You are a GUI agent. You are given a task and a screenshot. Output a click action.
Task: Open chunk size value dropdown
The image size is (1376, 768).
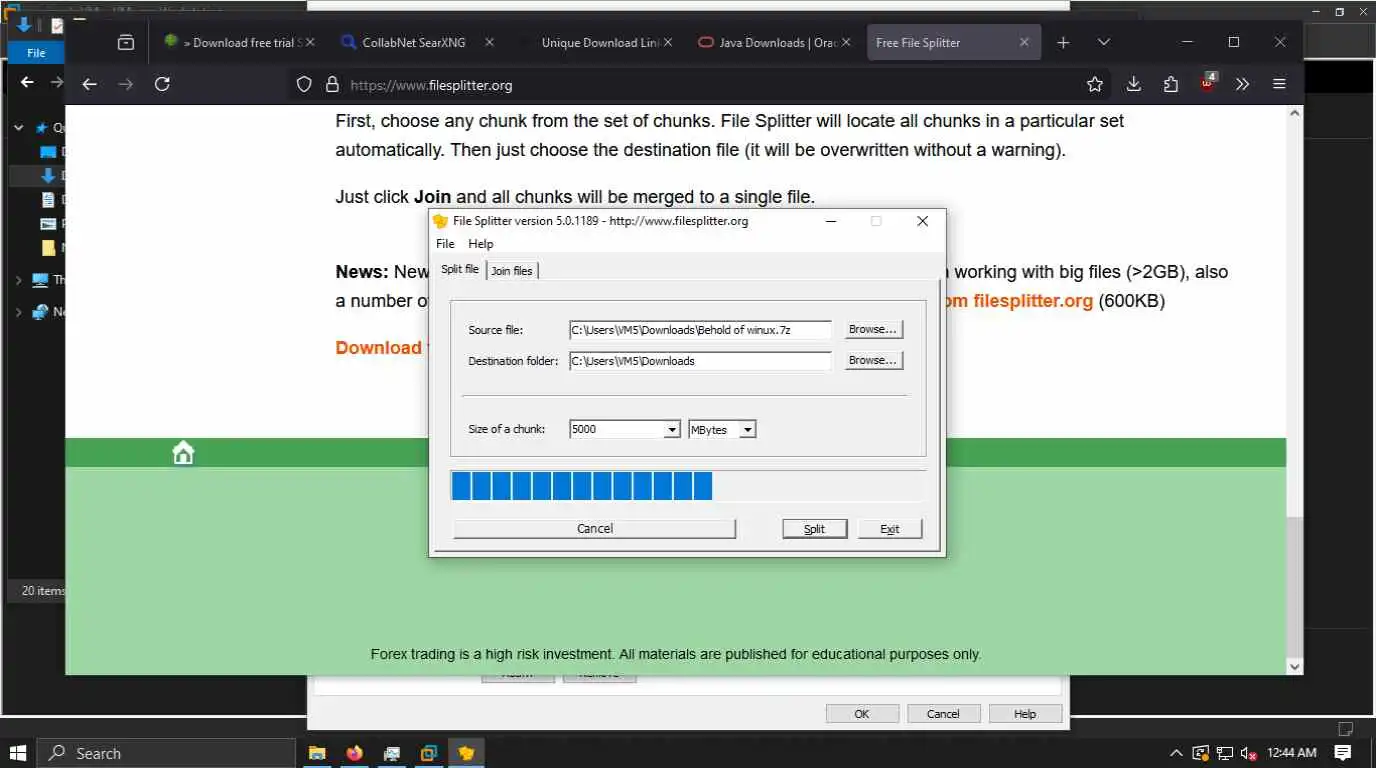(672, 429)
